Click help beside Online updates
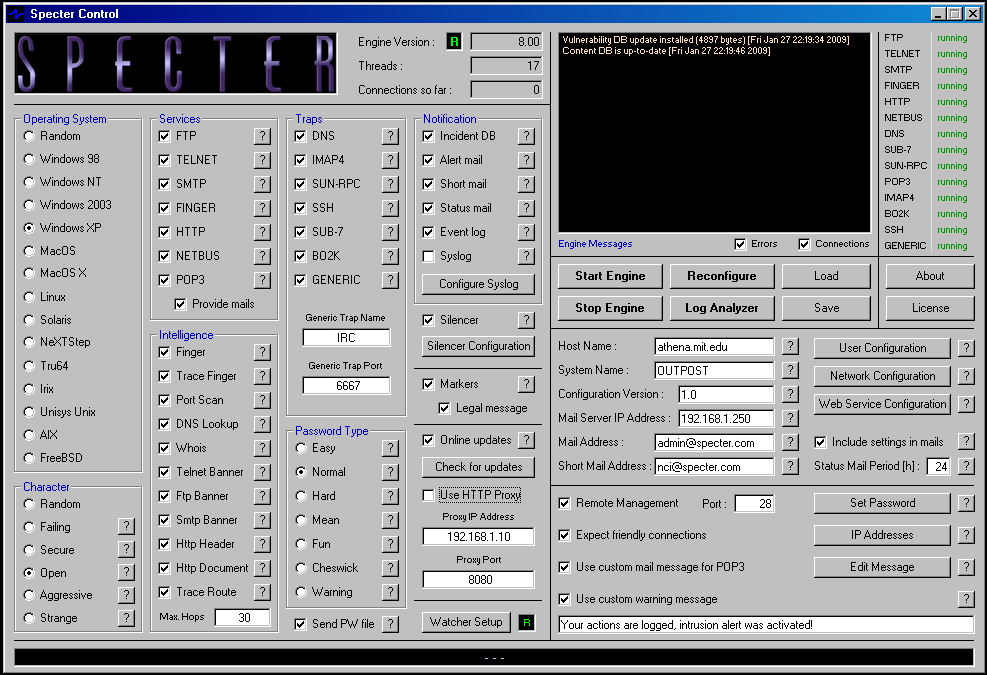987x675 pixels. pyautogui.click(x=526, y=440)
